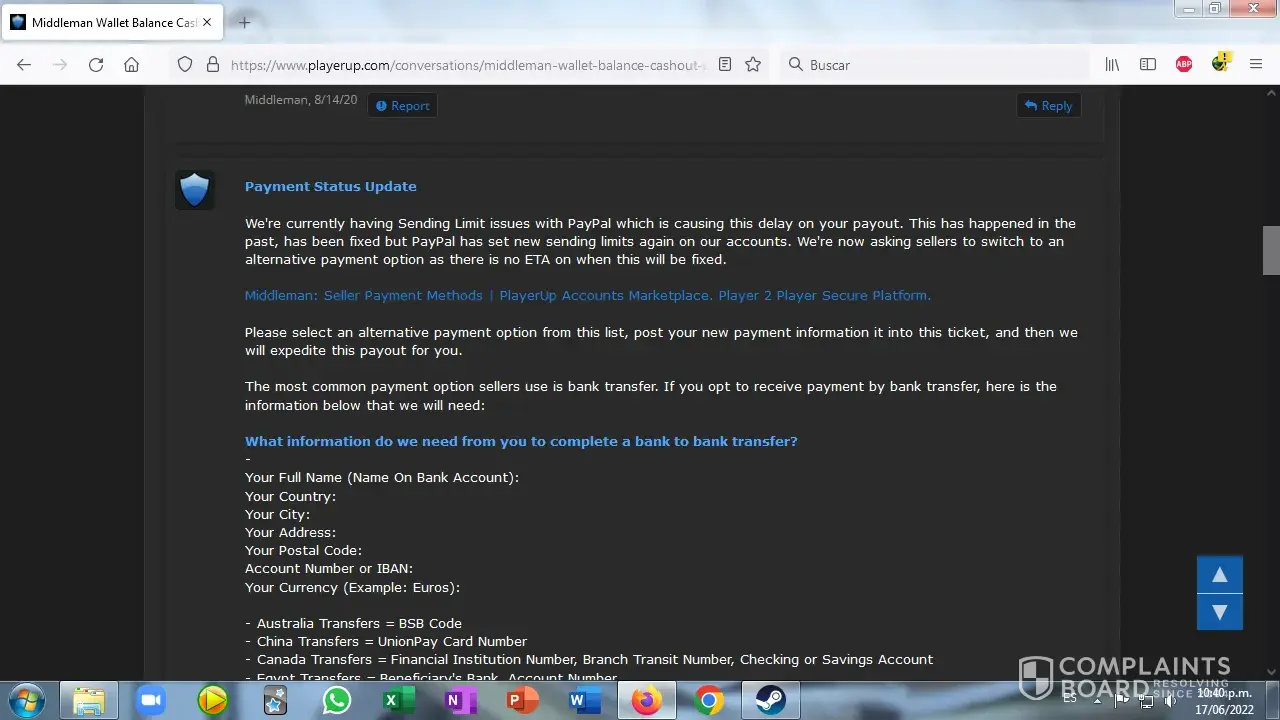This screenshot has height=720, width=1280.
Task: Switch to Firefox in the taskbar
Action: click(x=646, y=701)
